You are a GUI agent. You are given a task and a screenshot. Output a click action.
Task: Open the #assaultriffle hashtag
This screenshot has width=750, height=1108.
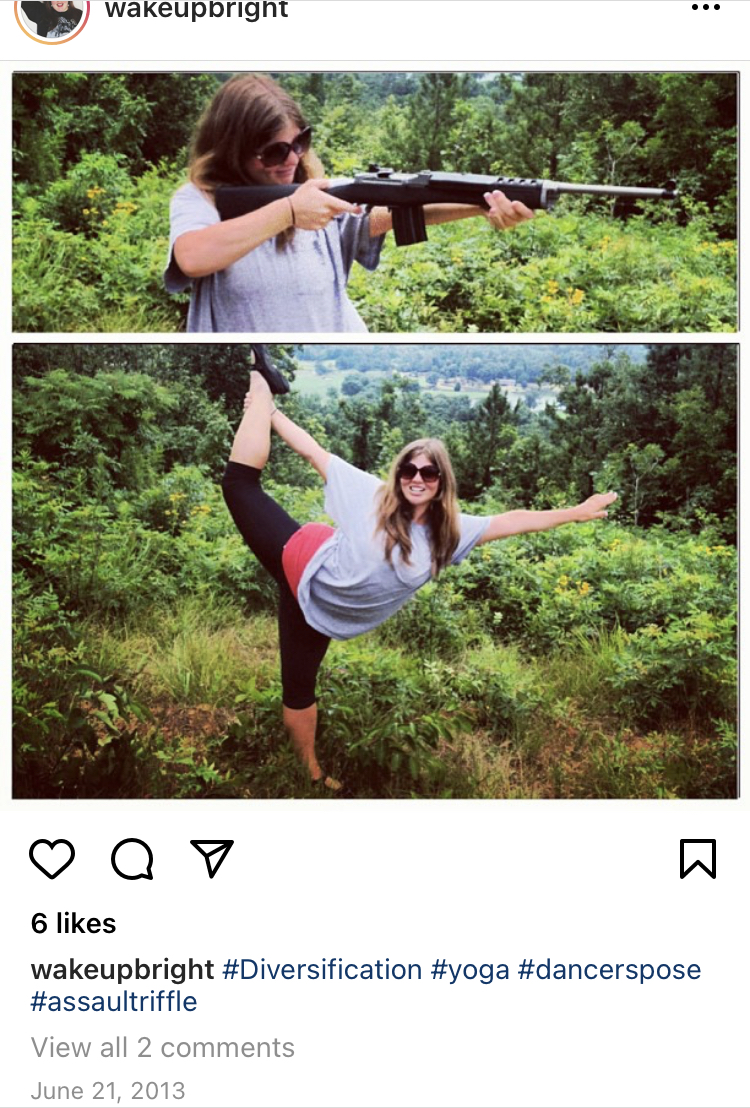(x=114, y=1001)
